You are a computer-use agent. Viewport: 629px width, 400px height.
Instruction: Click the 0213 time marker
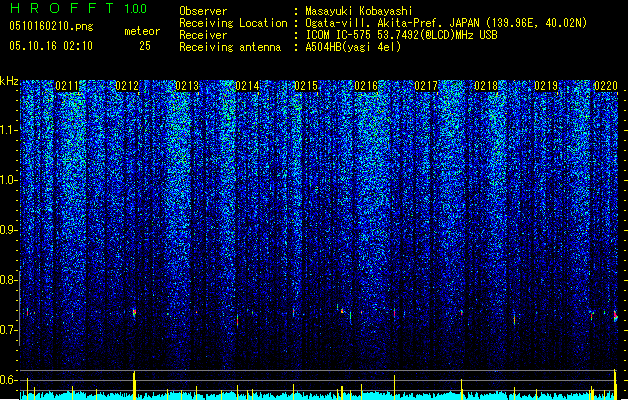tap(187, 86)
